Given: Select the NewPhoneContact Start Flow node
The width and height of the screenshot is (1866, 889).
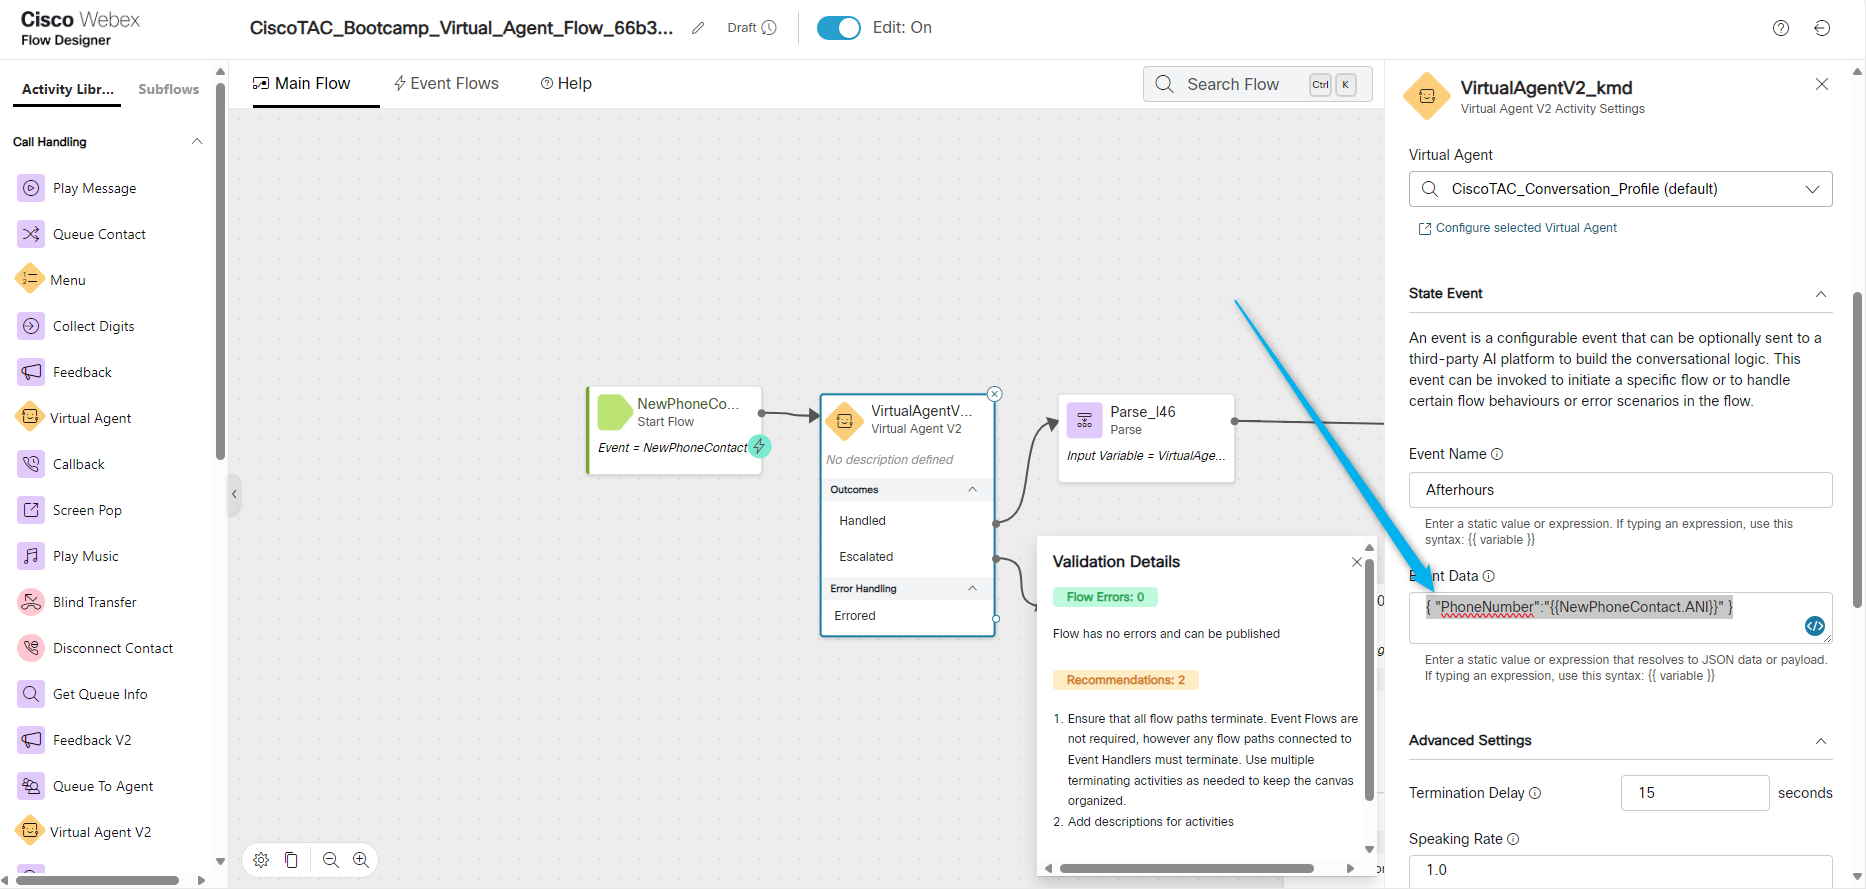Looking at the screenshot, I should [x=674, y=430].
